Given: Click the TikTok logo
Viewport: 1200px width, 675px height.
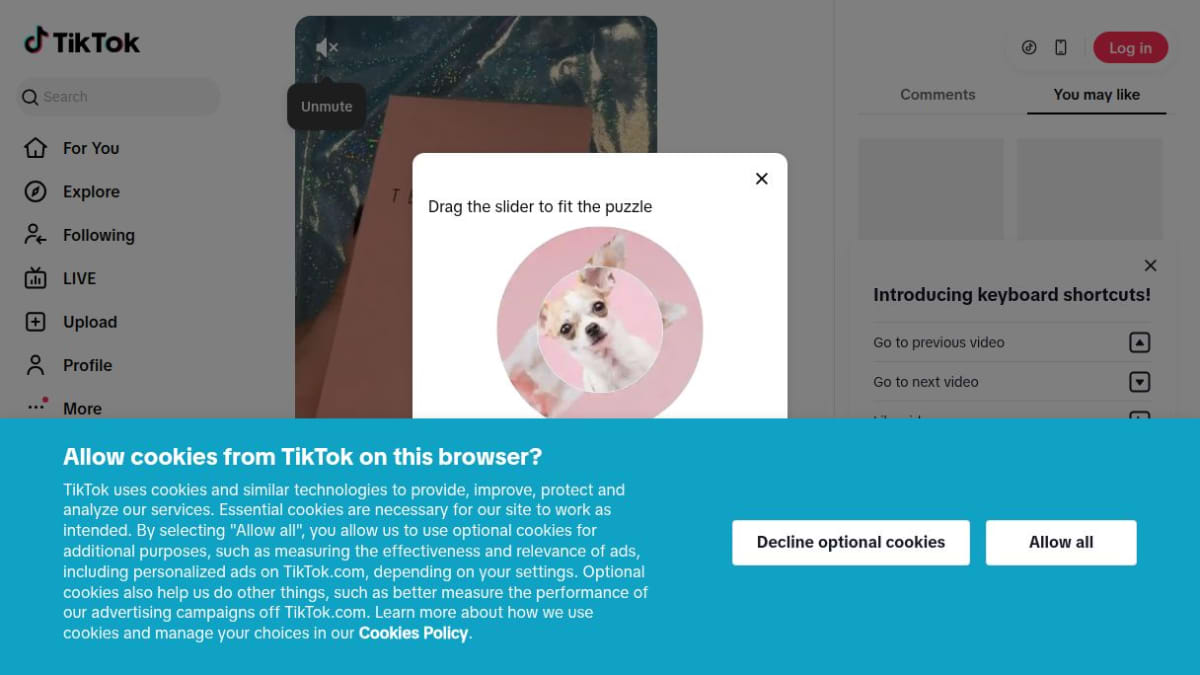Looking at the screenshot, I should click(x=82, y=41).
